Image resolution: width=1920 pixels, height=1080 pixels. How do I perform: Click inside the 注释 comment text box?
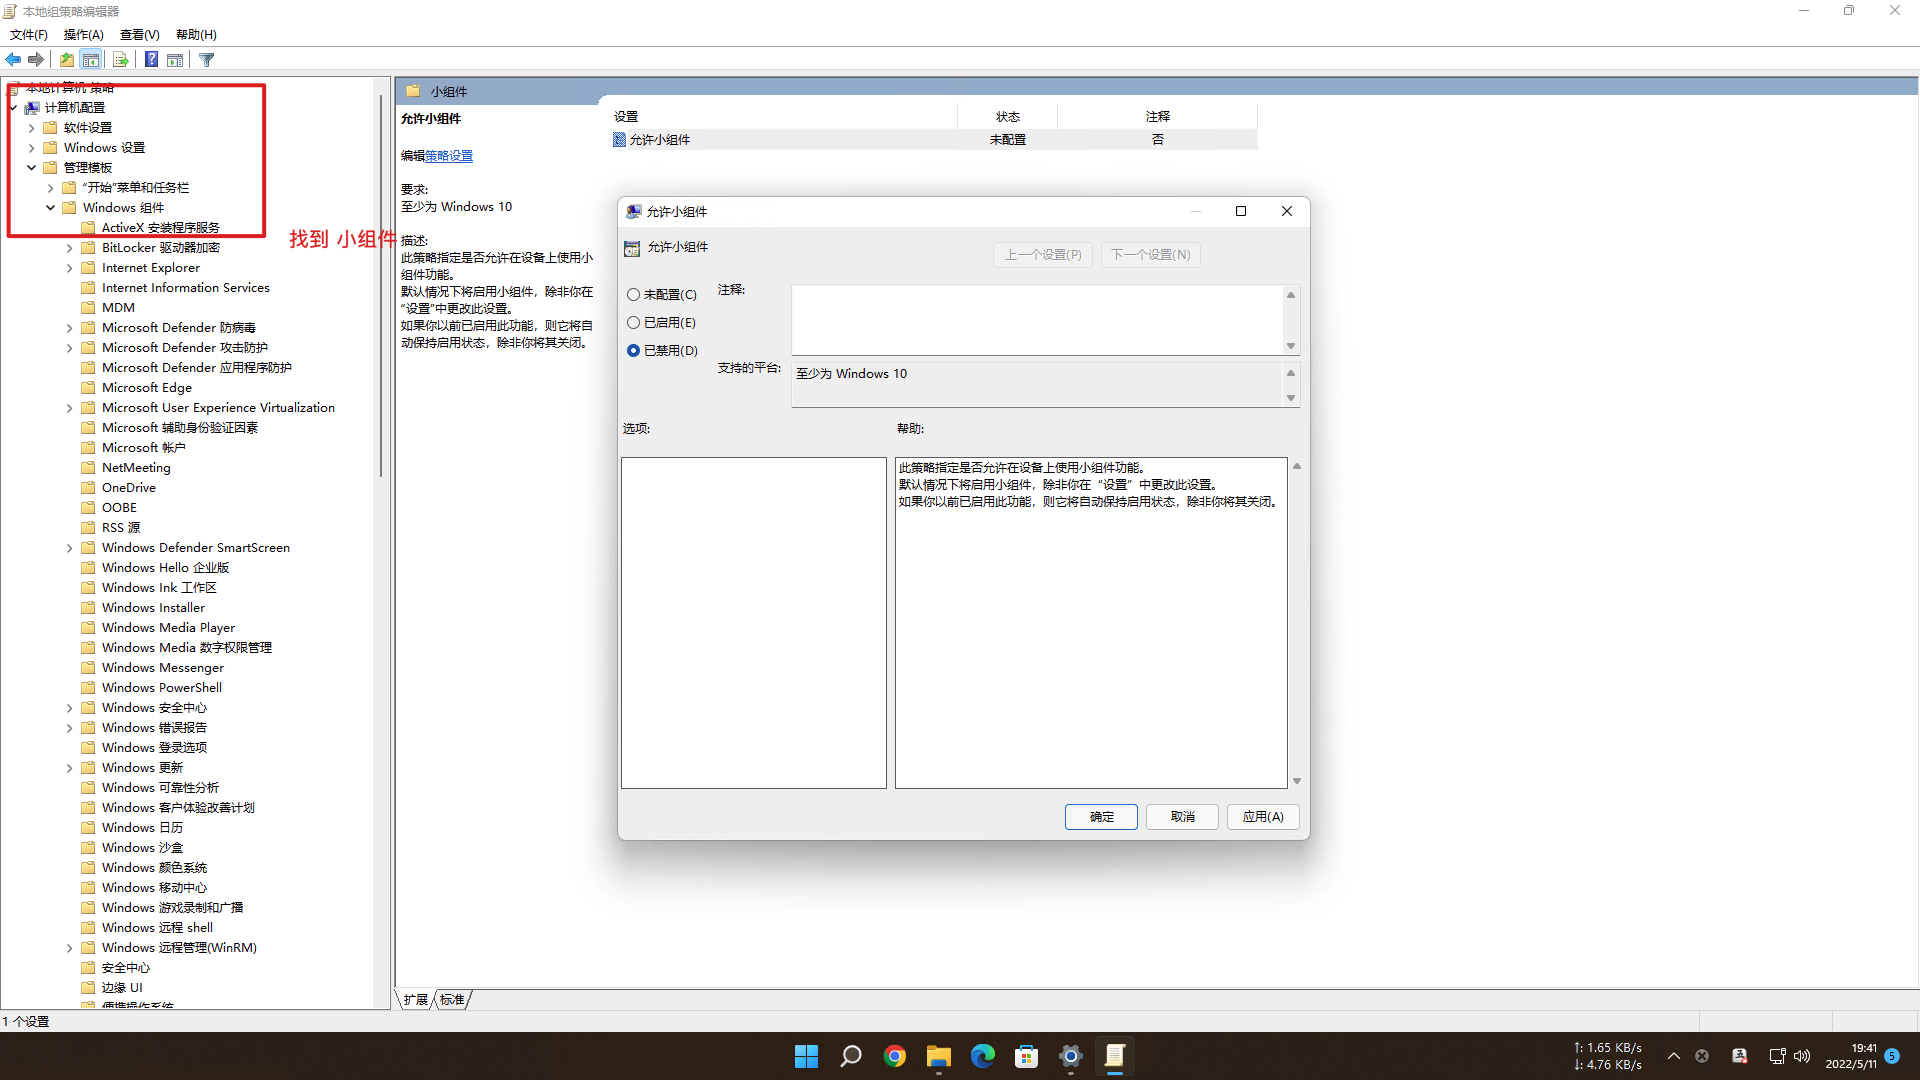1036,320
